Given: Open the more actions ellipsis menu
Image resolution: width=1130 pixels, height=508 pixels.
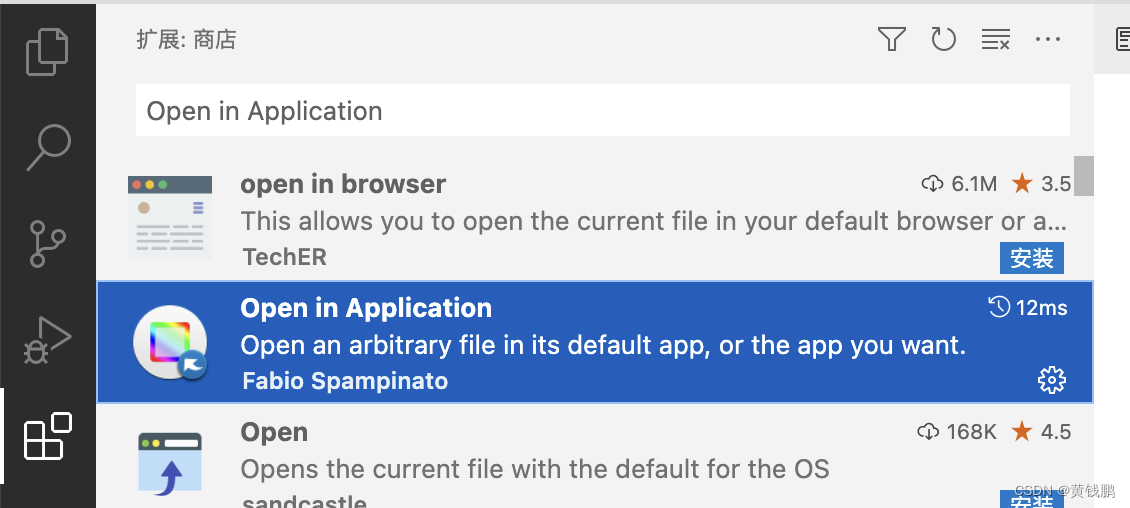Looking at the screenshot, I should click(1047, 39).
